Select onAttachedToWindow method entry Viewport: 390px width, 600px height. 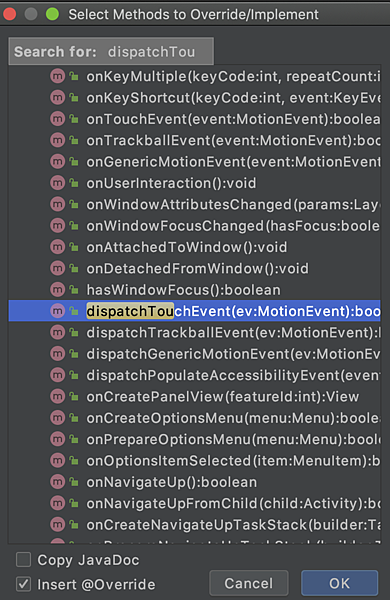pos(194,247)
